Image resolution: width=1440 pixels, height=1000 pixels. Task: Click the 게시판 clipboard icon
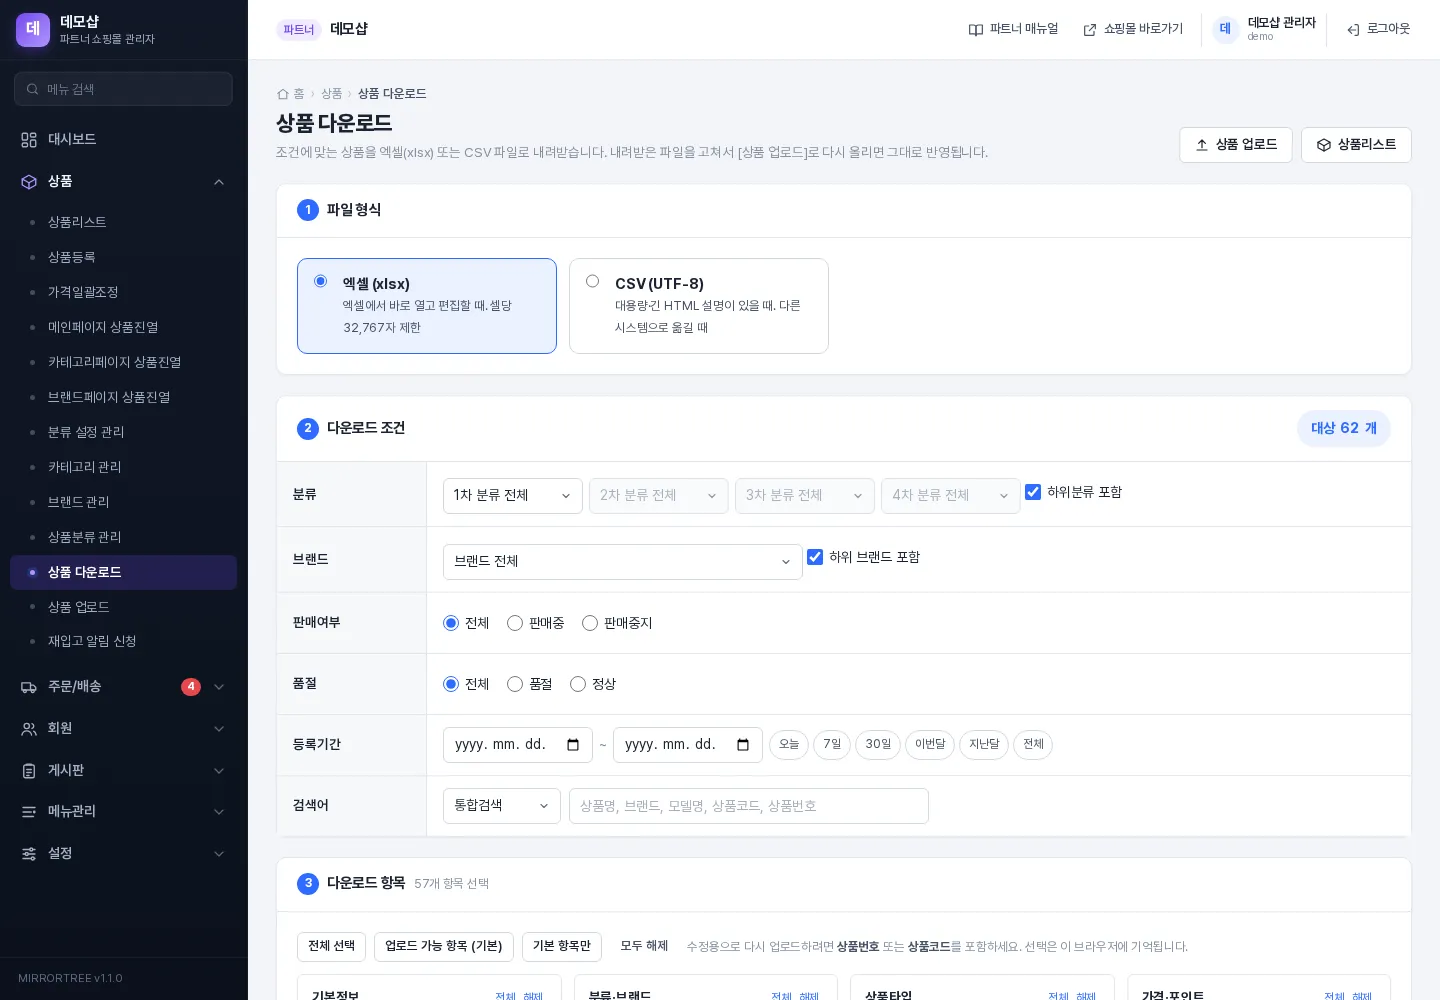coord(29,771)
